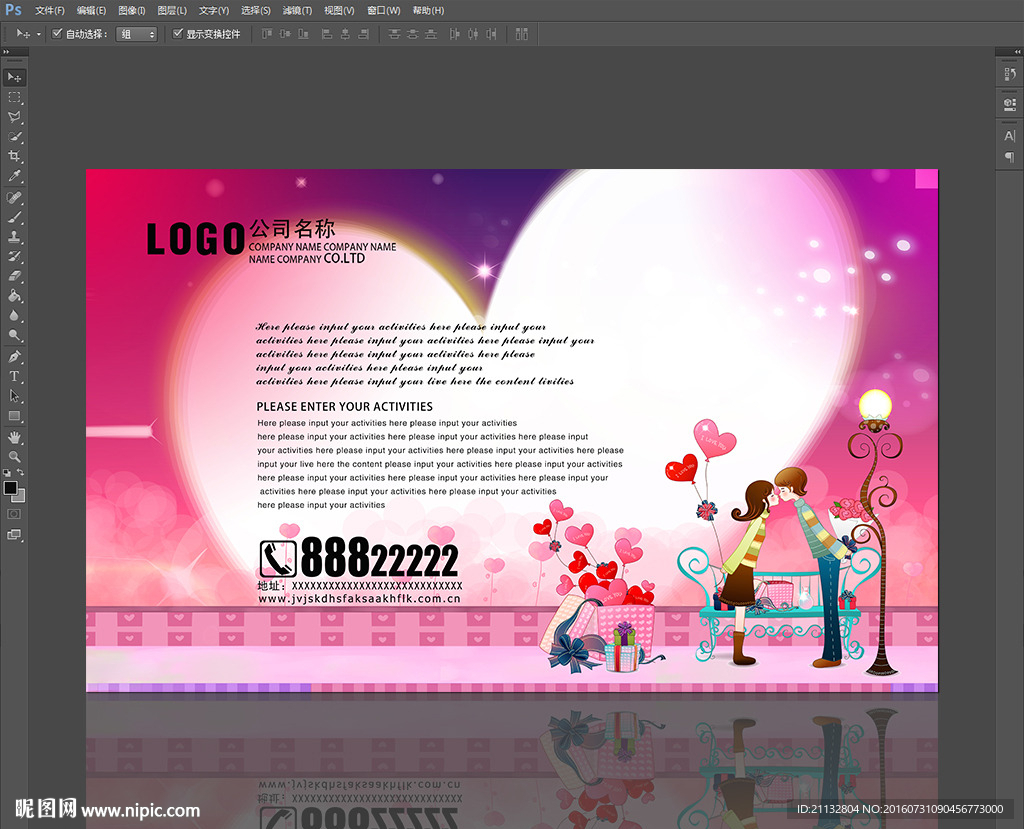This screenshot has width=1024, height=829.
Task: Distribute right edges of layers
Action: pyautogui.click(x=491, y=33)
